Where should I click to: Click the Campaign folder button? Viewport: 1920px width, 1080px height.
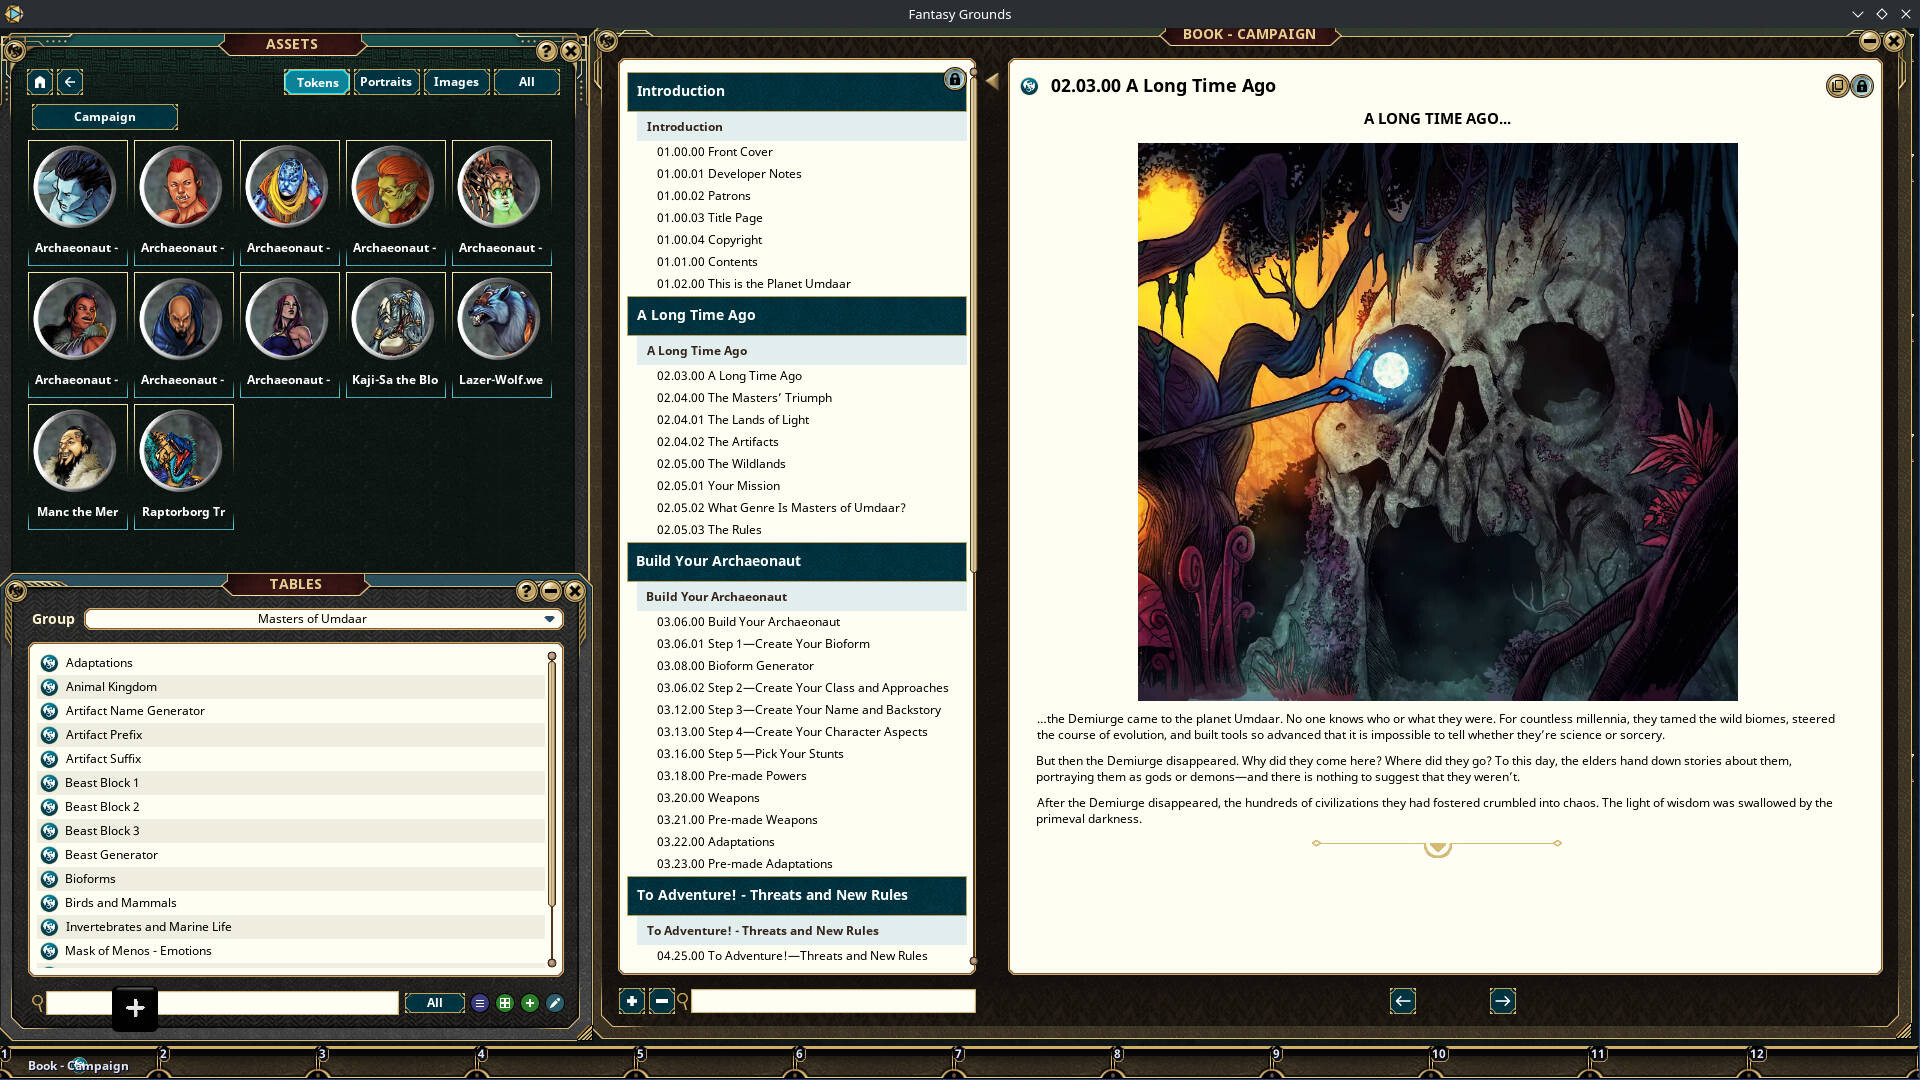click(x=105, y=117)
